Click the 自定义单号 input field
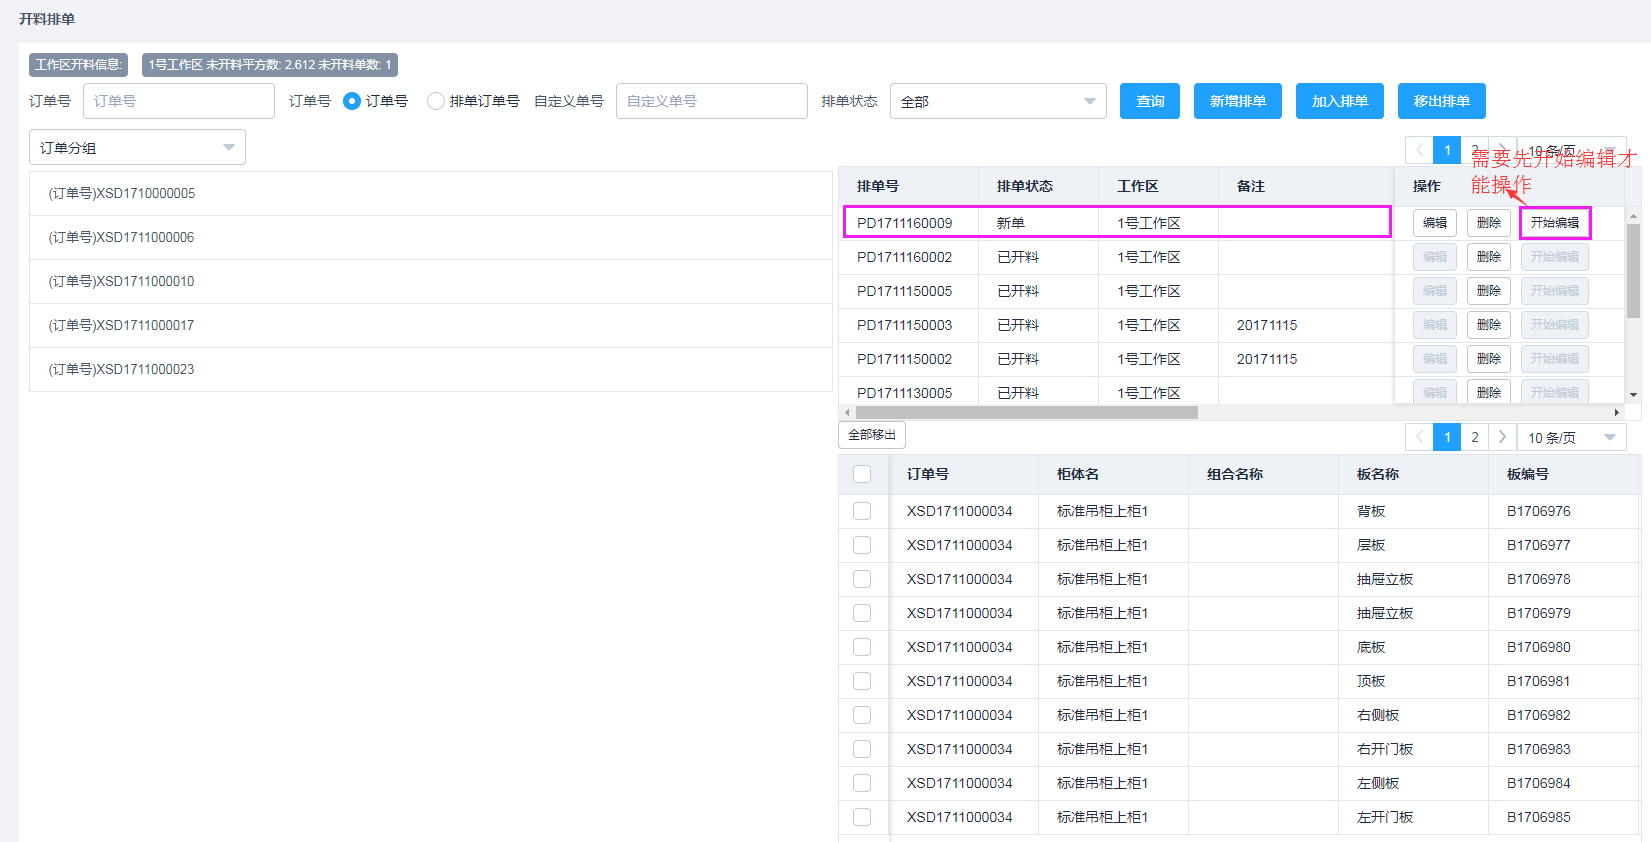Screen dimensions: 1651x842 click(x=711, y=101)
